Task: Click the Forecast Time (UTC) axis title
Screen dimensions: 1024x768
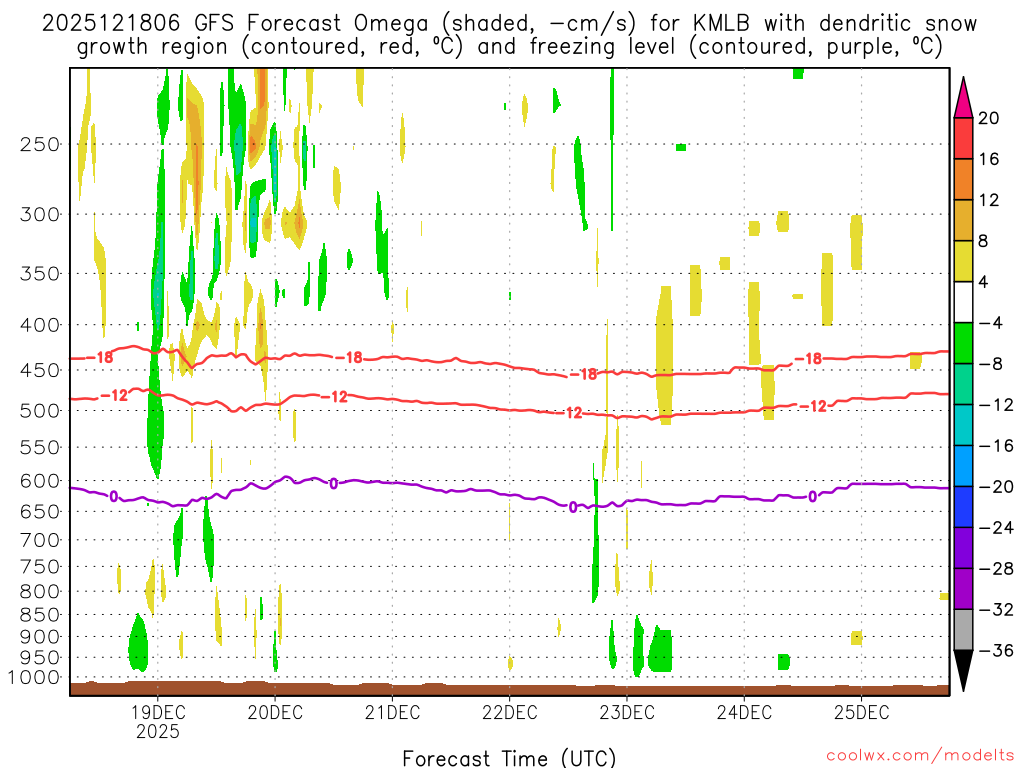Action: (x=509, y=757)
